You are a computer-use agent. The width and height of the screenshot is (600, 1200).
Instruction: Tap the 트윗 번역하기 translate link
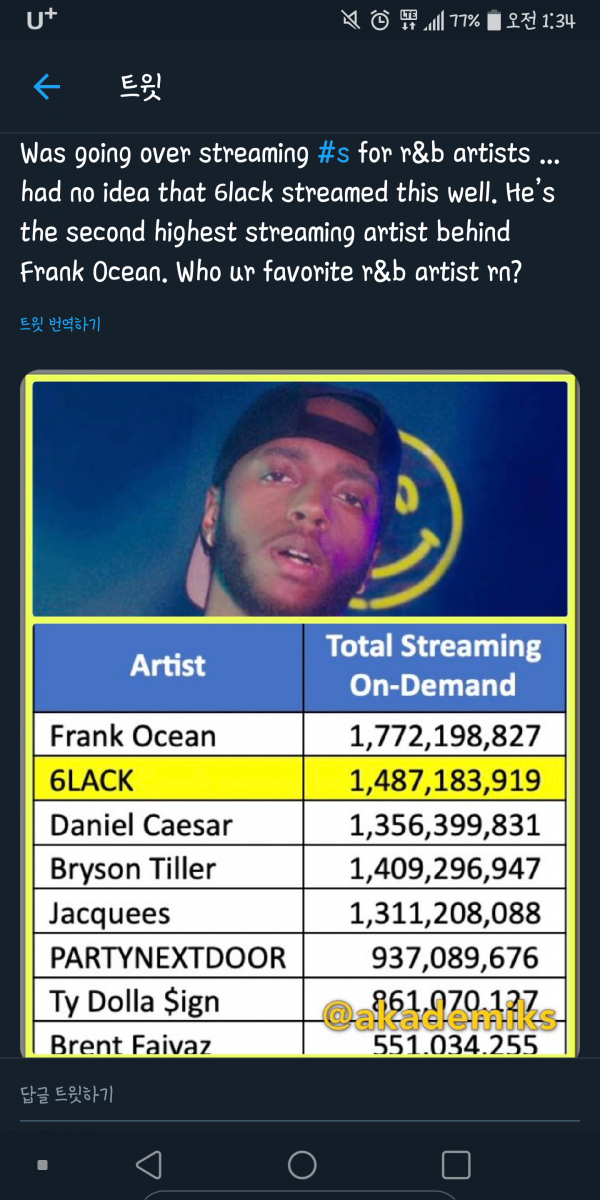tap(60, 324)
